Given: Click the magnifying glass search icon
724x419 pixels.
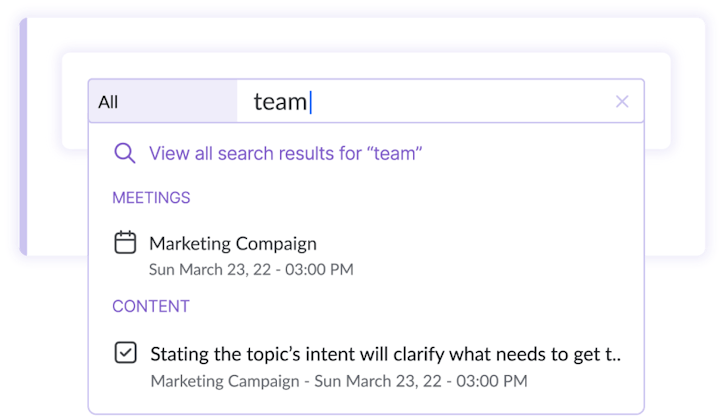Looking at the screenshot, I should coord(125,153).
